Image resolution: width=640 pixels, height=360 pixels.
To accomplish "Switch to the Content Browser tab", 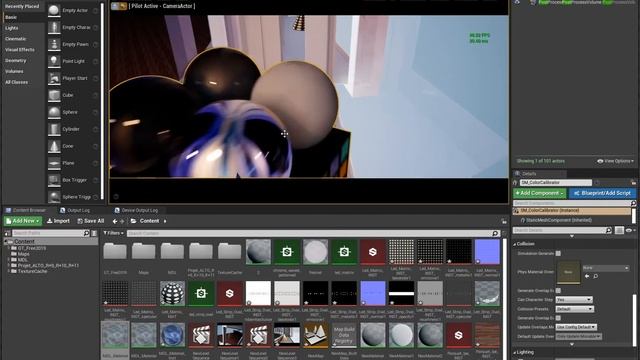I will pyautogui.click(x=26, y=210).
